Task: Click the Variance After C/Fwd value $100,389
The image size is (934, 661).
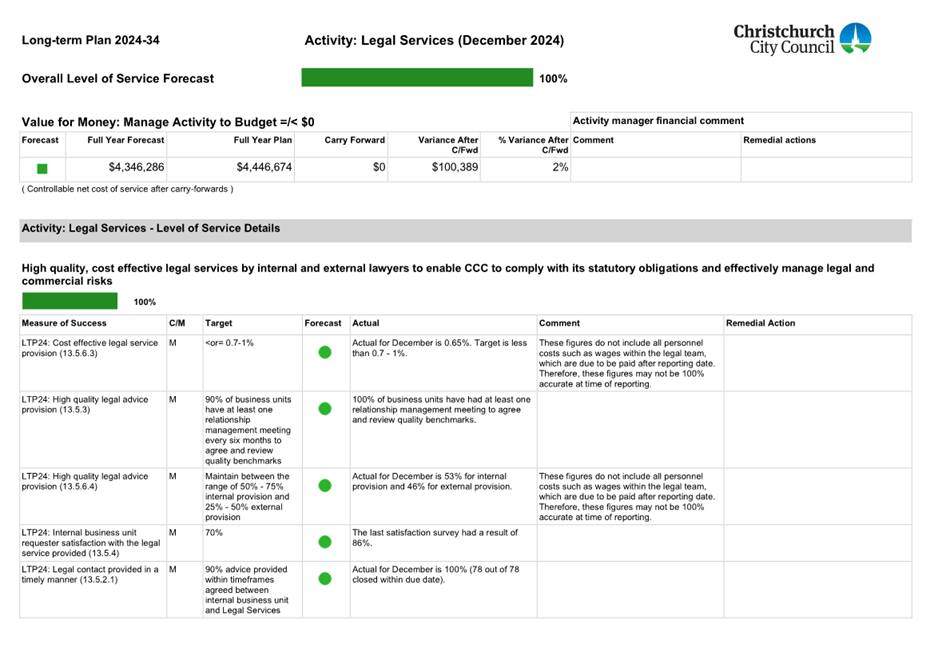Action: click(x=454, y=168)
